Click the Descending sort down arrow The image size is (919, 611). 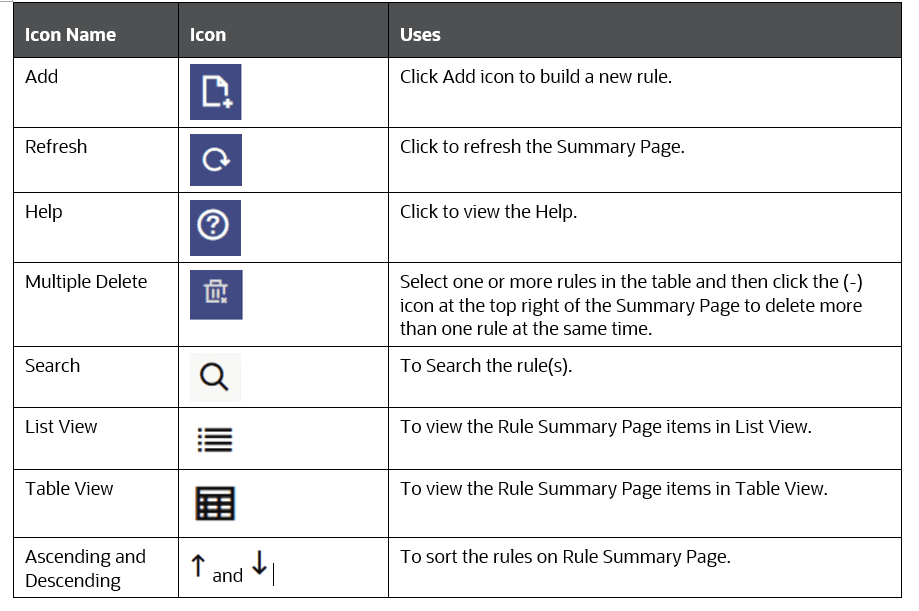coord(259,564)
